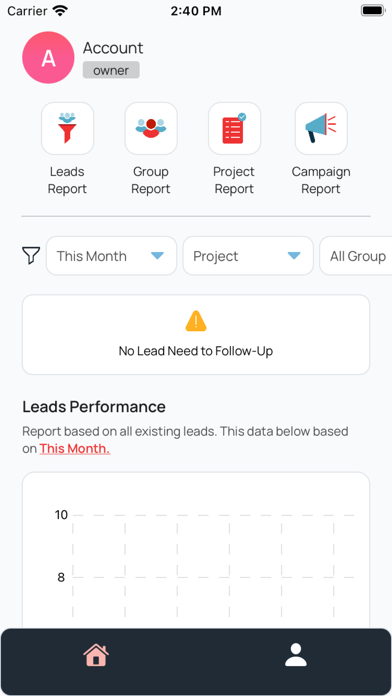The image size is (392, 696).
Task: Open the Leads Report funnel icon
Action: [x=67, y=128]
